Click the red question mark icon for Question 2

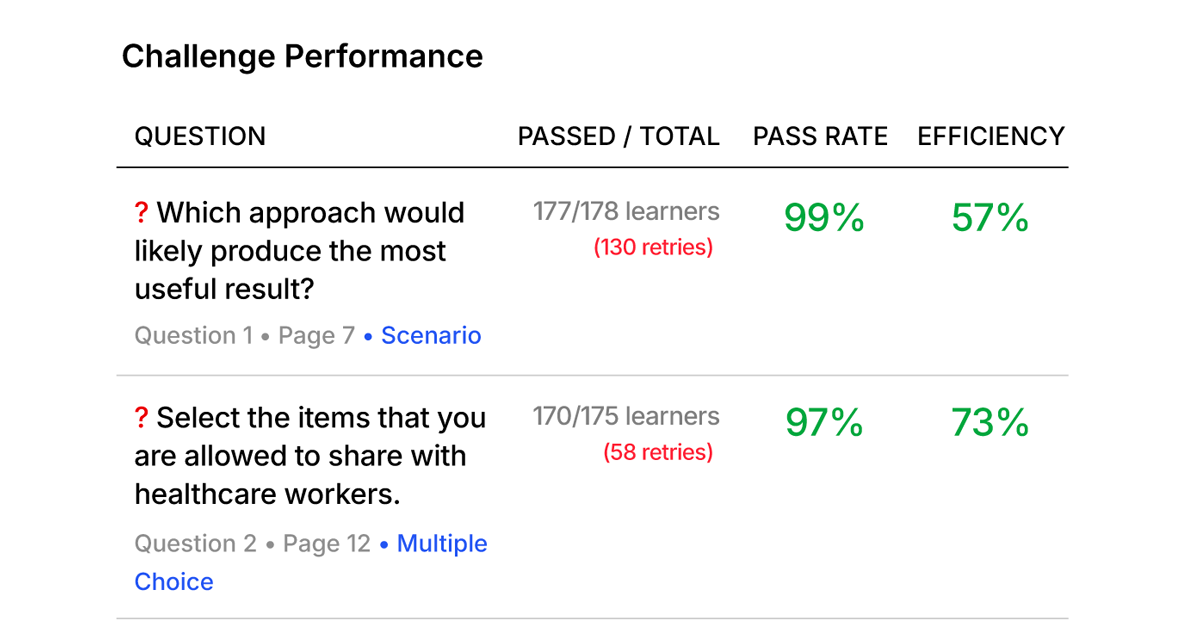click(141, 417)
